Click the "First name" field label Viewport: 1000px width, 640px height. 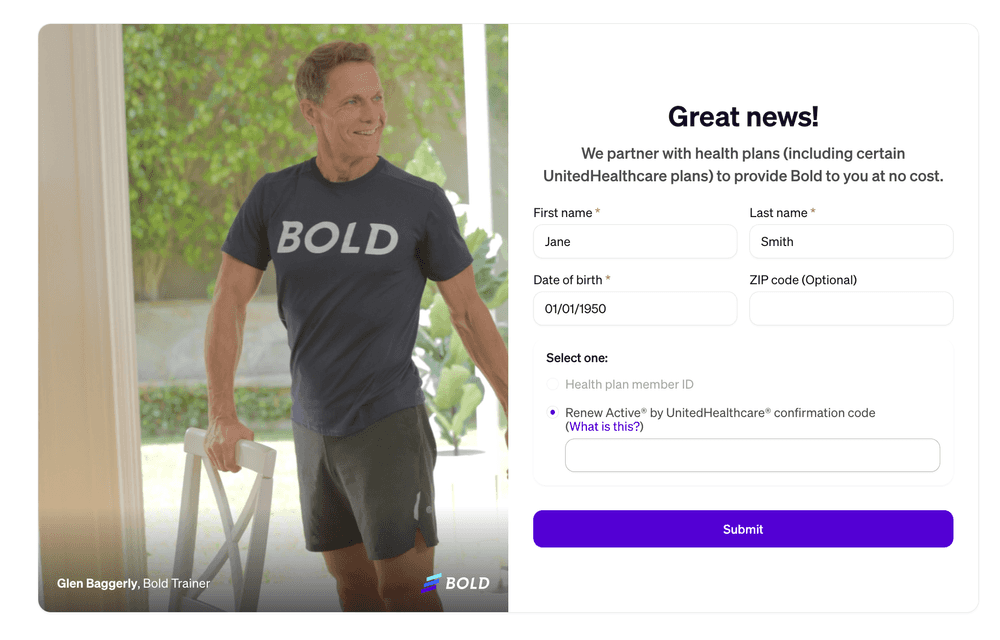point(562,213)
